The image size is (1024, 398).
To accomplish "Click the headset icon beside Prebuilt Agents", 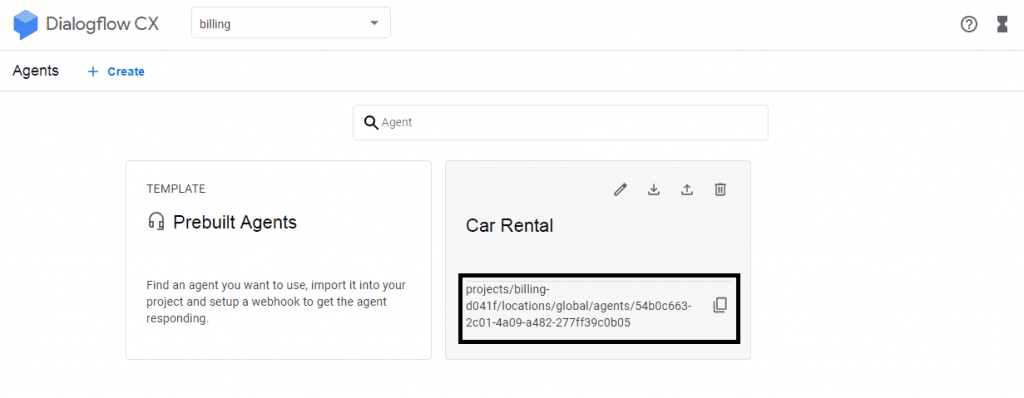I will pos(156,222).
